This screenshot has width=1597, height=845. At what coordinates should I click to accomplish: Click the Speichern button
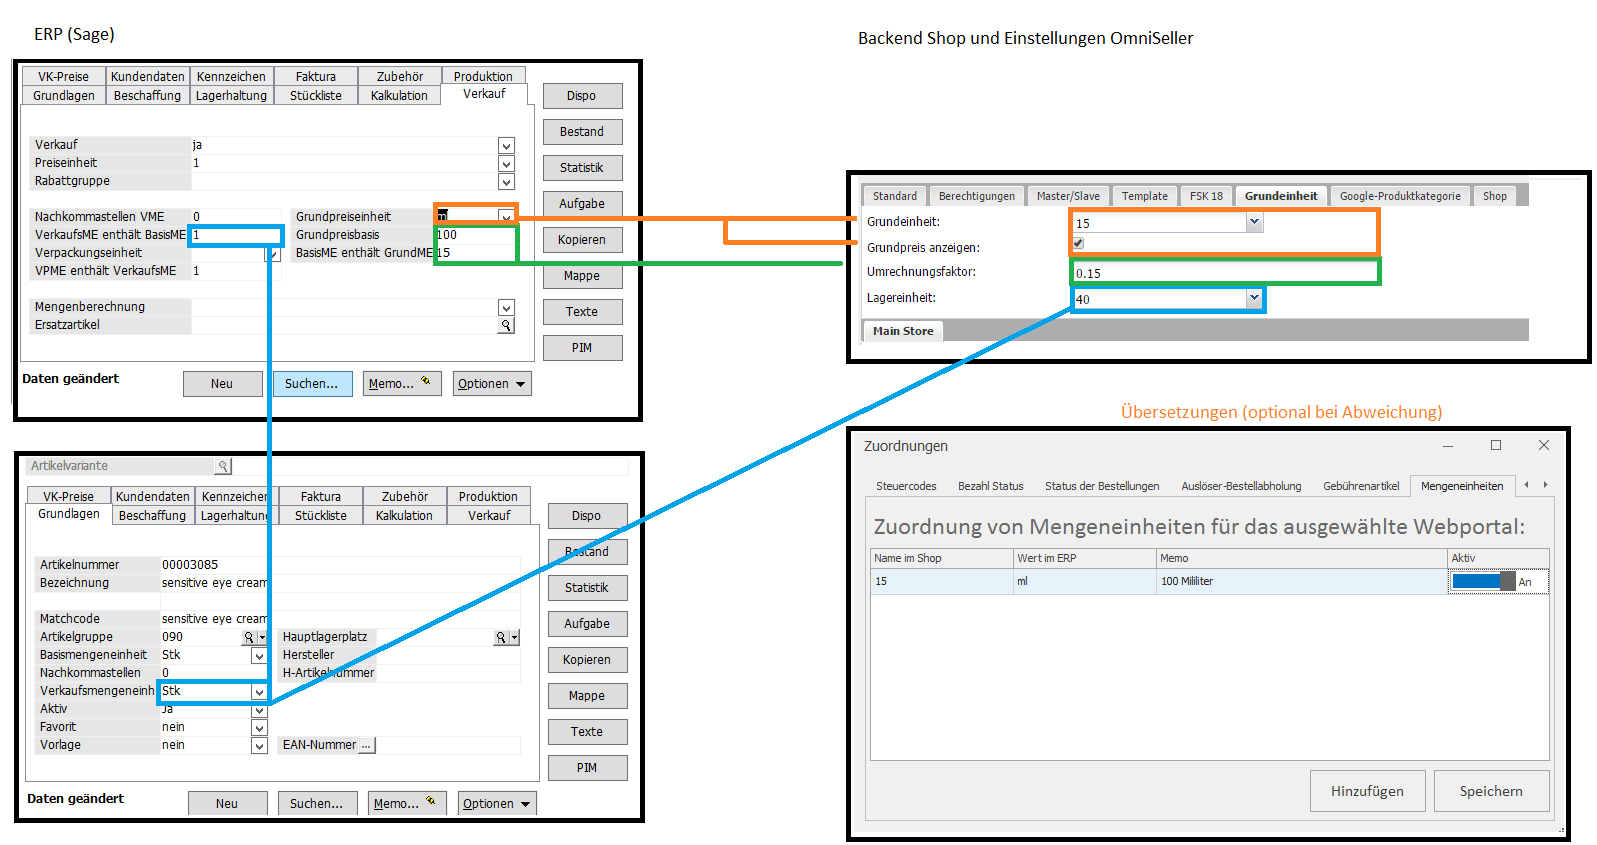pyautogui.click(x=1491, y=791)
